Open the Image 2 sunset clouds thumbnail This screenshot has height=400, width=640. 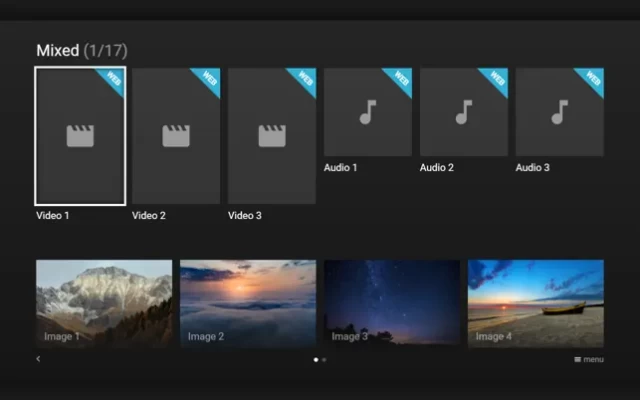[x=248, y=303]
